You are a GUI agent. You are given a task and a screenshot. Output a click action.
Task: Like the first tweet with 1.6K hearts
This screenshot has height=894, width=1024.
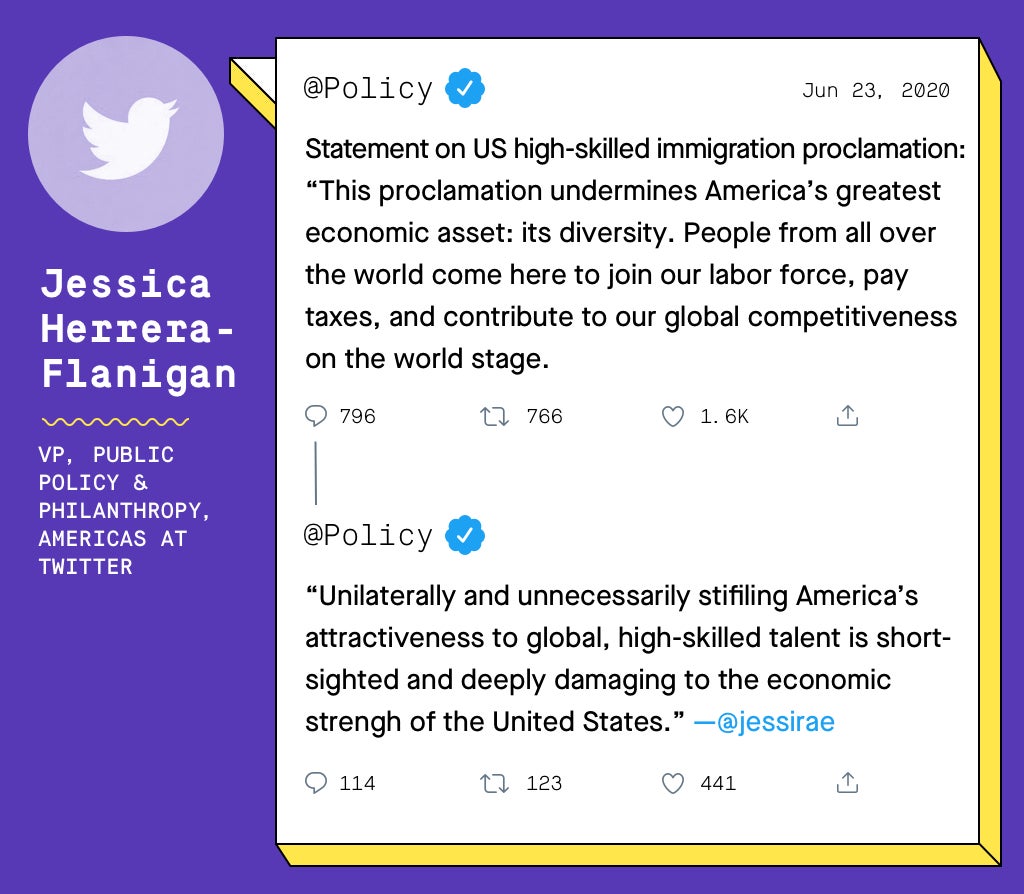click(673, 416)
